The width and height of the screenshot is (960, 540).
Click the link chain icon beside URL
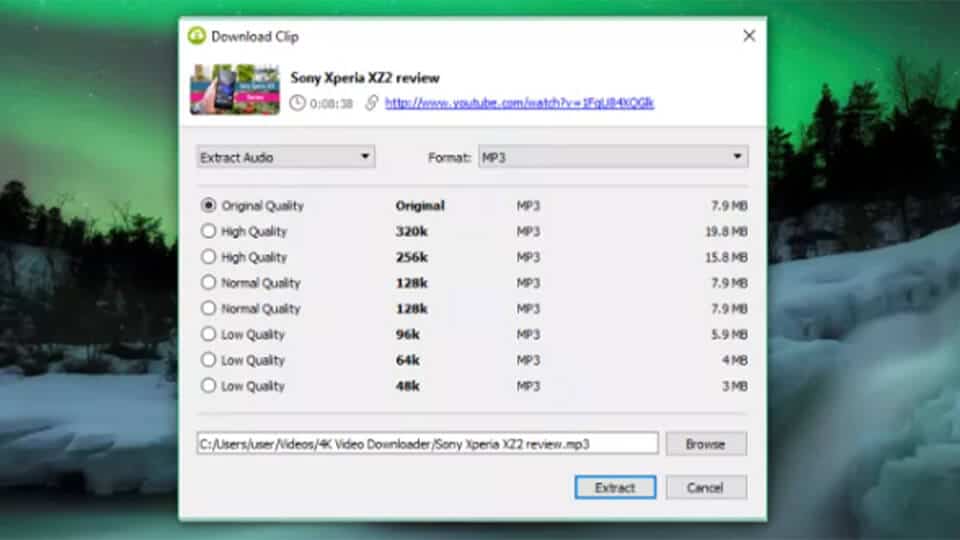click(x=372, y=103)
